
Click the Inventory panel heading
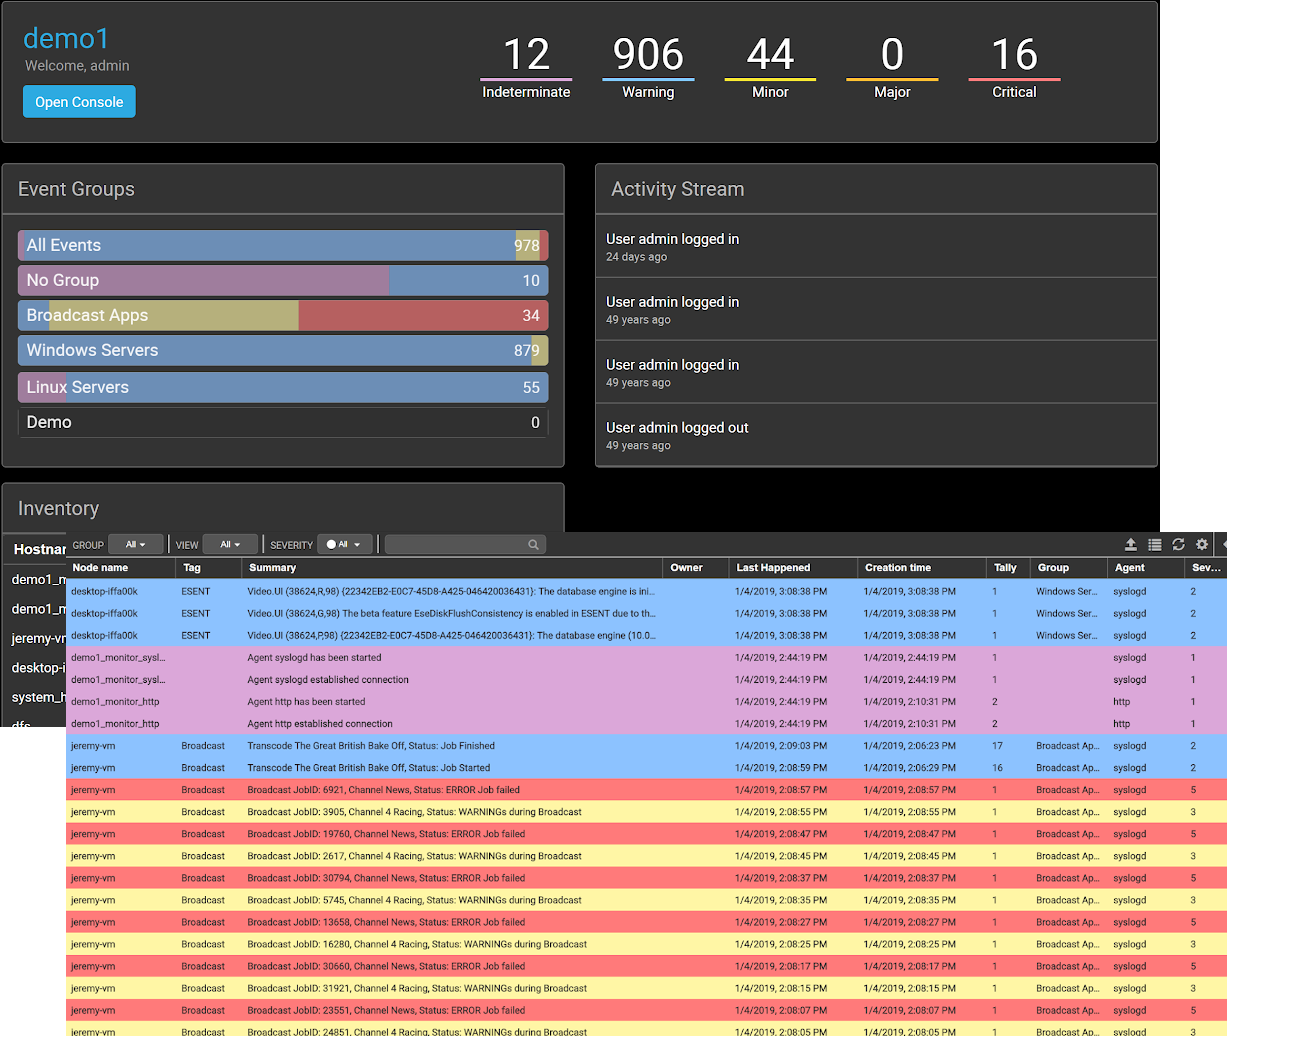[x=58, y=508]
